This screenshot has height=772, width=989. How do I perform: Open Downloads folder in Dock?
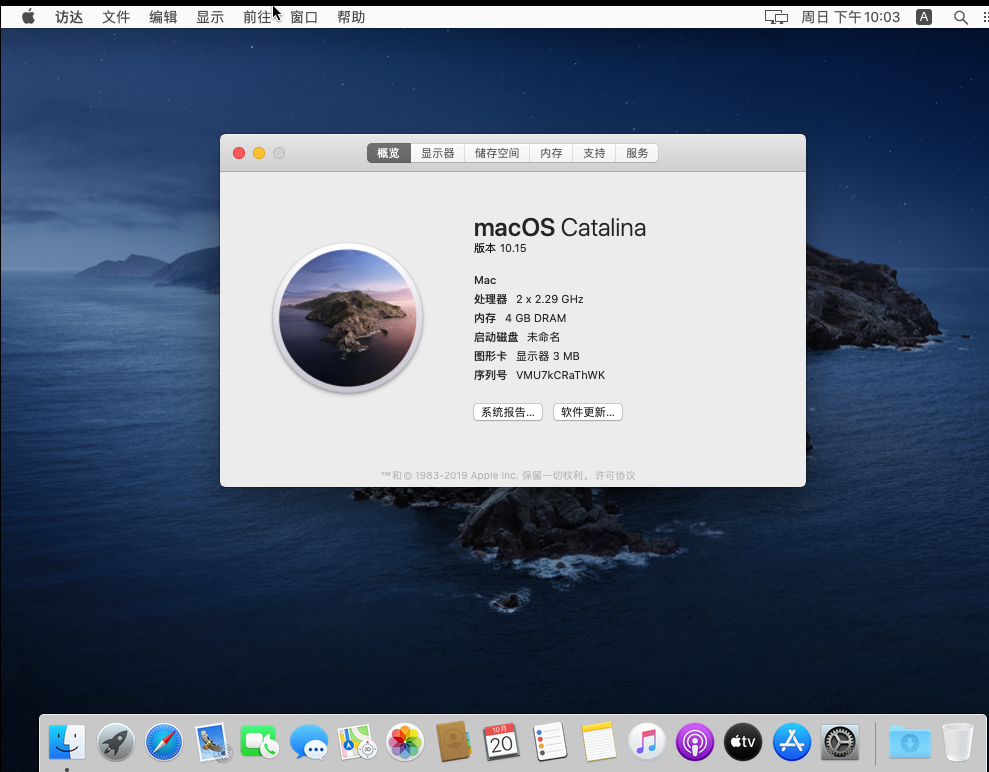[x=910, y=742]
